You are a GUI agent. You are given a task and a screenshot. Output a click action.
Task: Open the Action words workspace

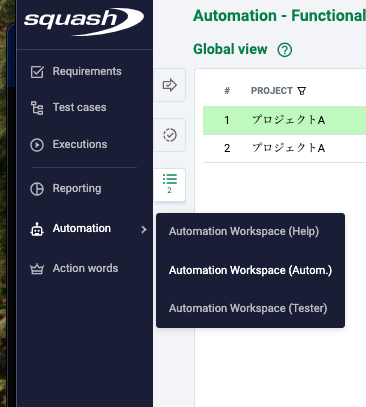[x=84, y=268]
